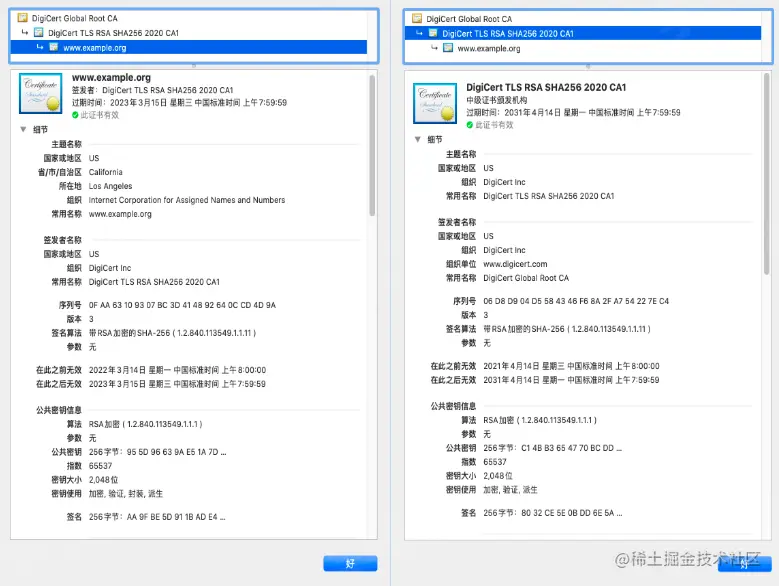Image resolution: width=779 pixels, height=586 pixels.
Task: Click intermediate CA certificate icon in right window tree
Action: (433, 33)
